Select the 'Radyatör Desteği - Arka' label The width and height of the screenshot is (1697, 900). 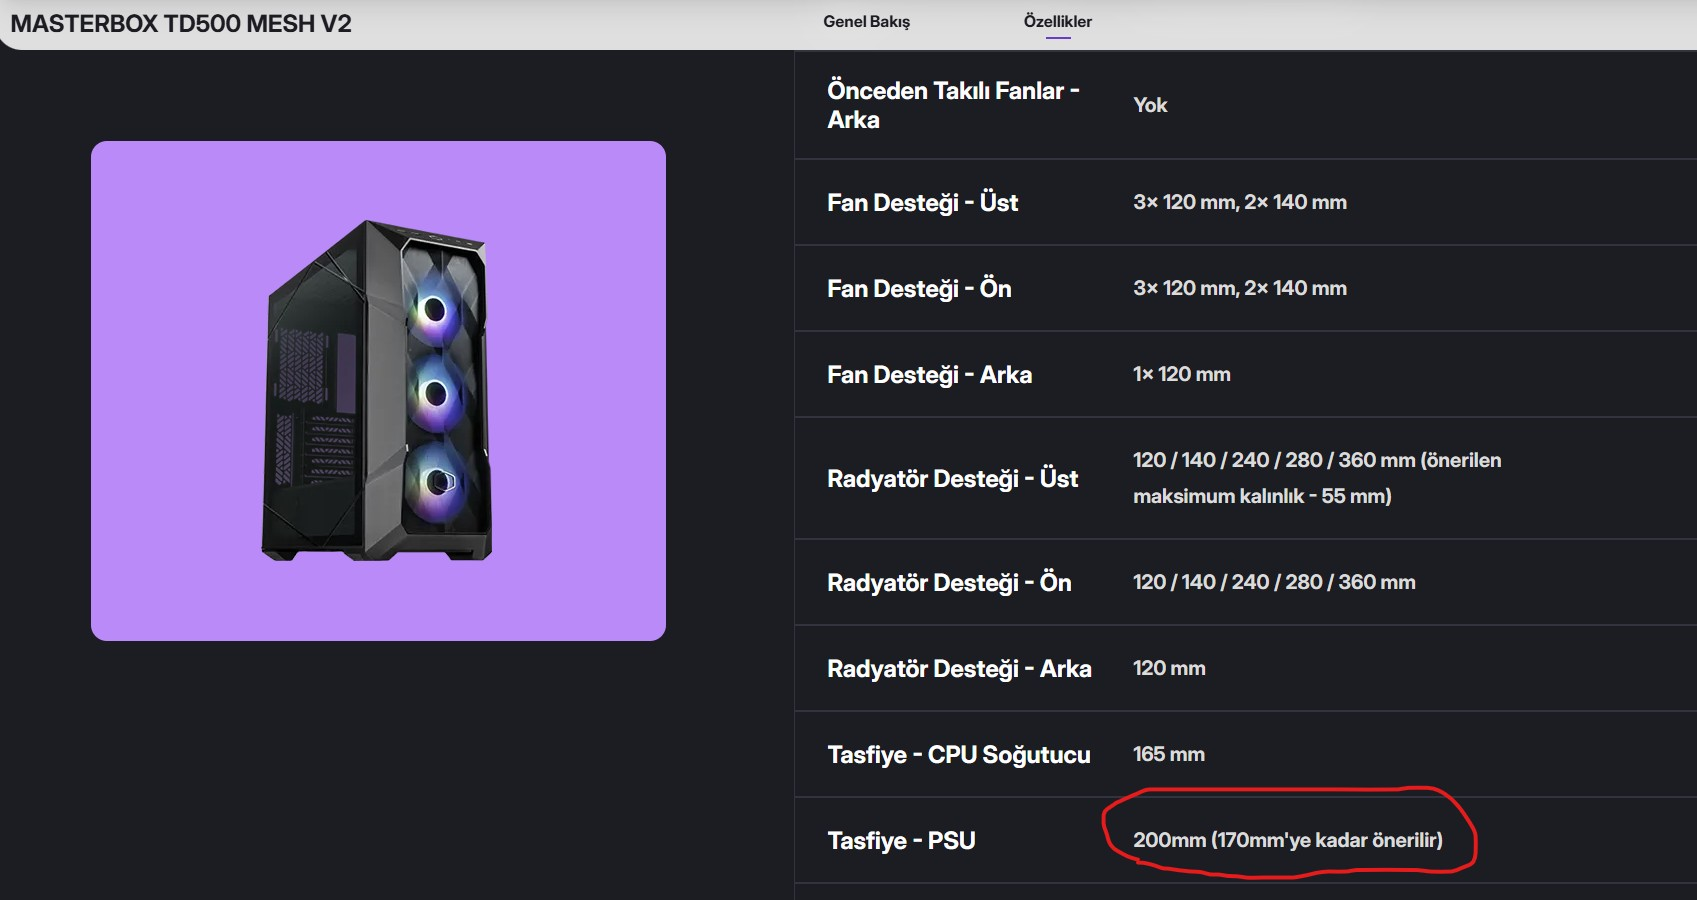tap(959, 669)
